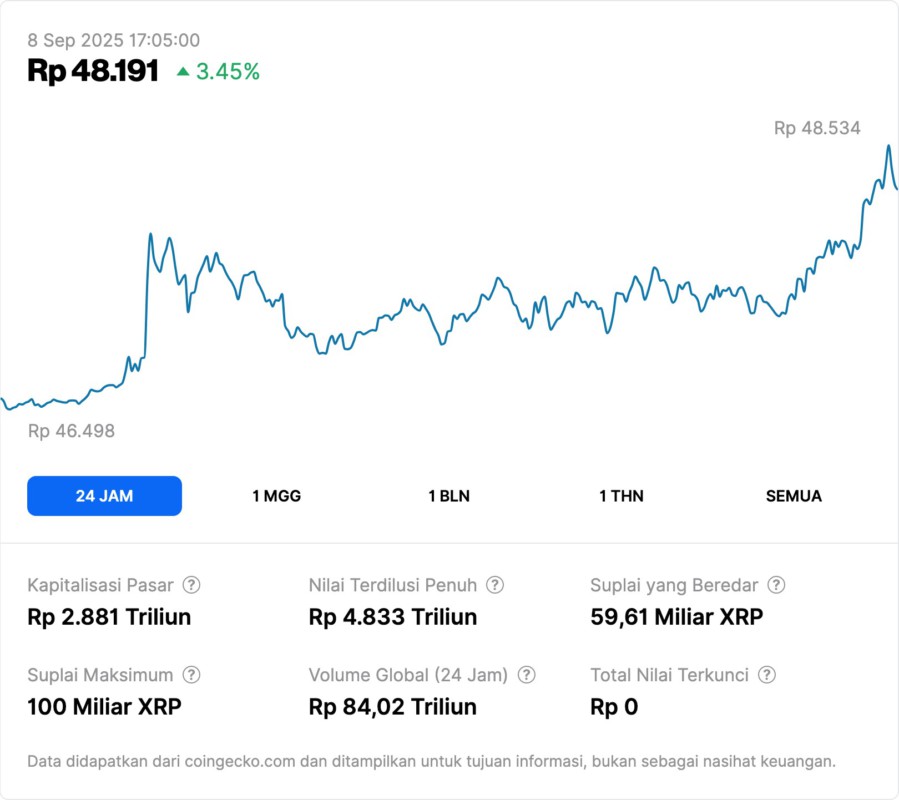
Task: Click help icon beside Nilai Terdilusi Penuh
Action: tap(495, 585)
